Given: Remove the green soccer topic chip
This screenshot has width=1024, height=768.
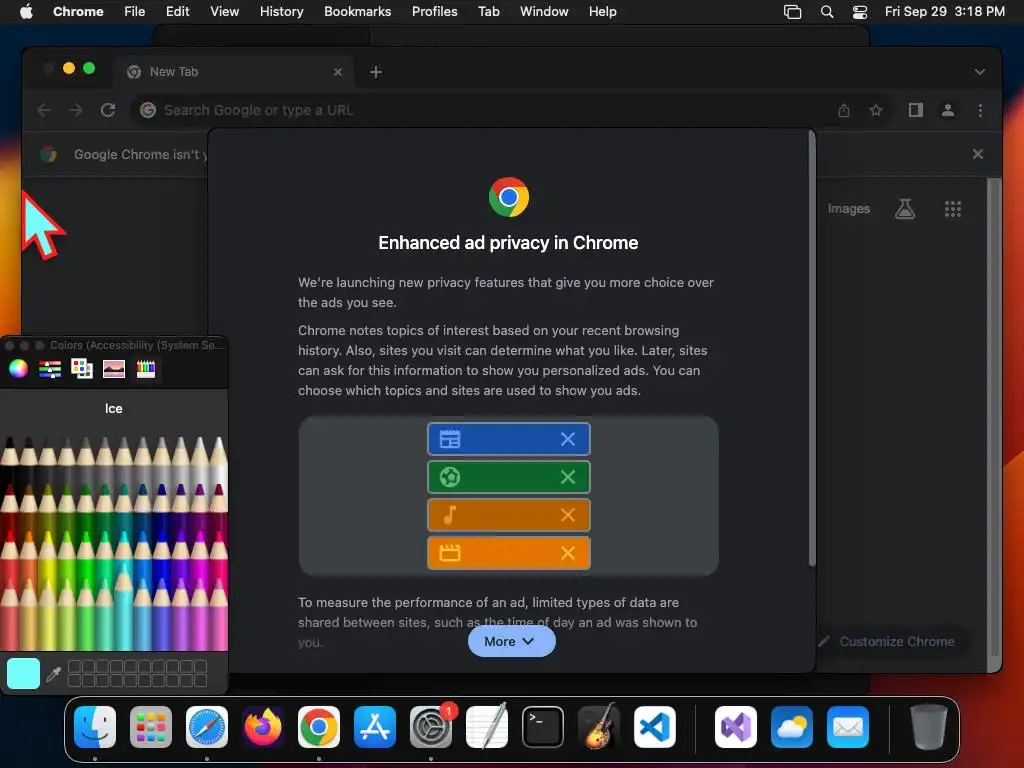Looking at the screenshot, I should click(568, 477).
